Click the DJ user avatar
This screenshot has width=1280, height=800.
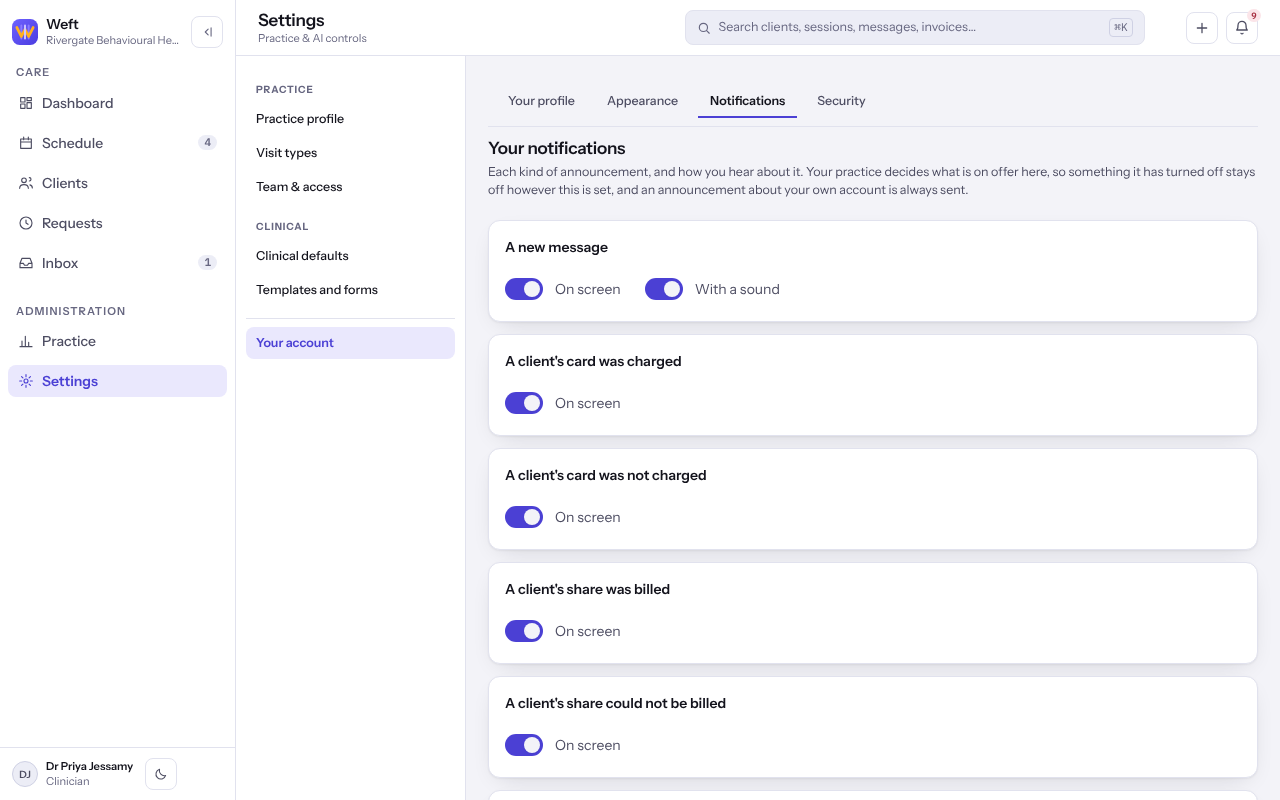click(25, 774)
